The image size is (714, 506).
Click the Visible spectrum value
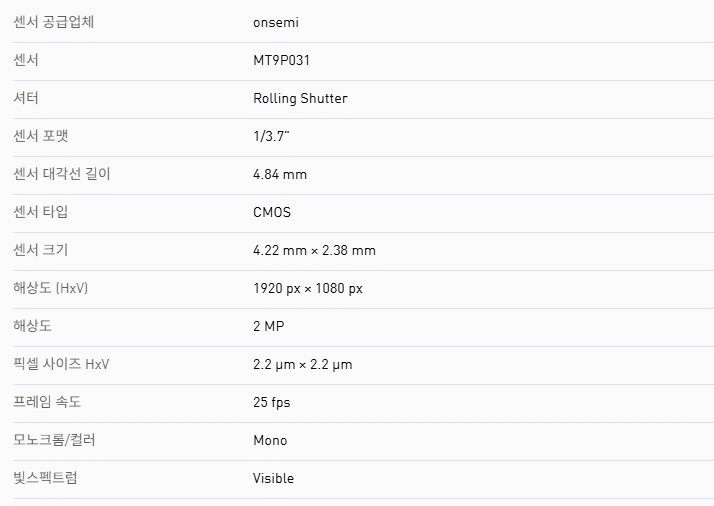[x=273, y=478]
